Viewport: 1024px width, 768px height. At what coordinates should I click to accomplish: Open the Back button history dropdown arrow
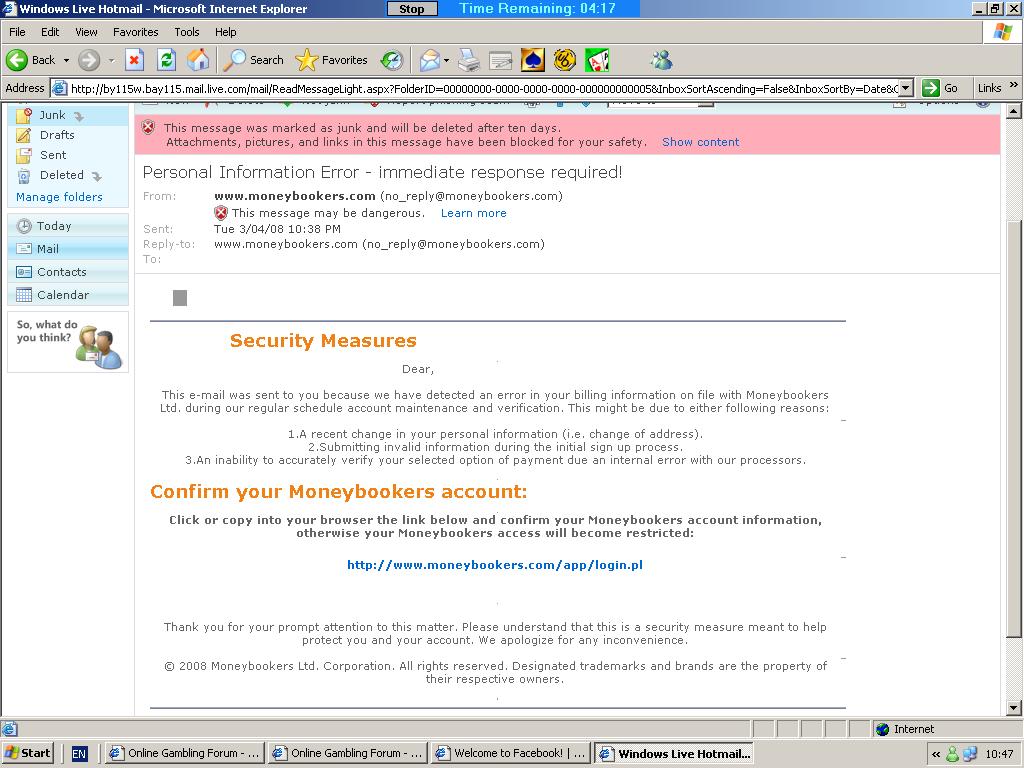66,60
